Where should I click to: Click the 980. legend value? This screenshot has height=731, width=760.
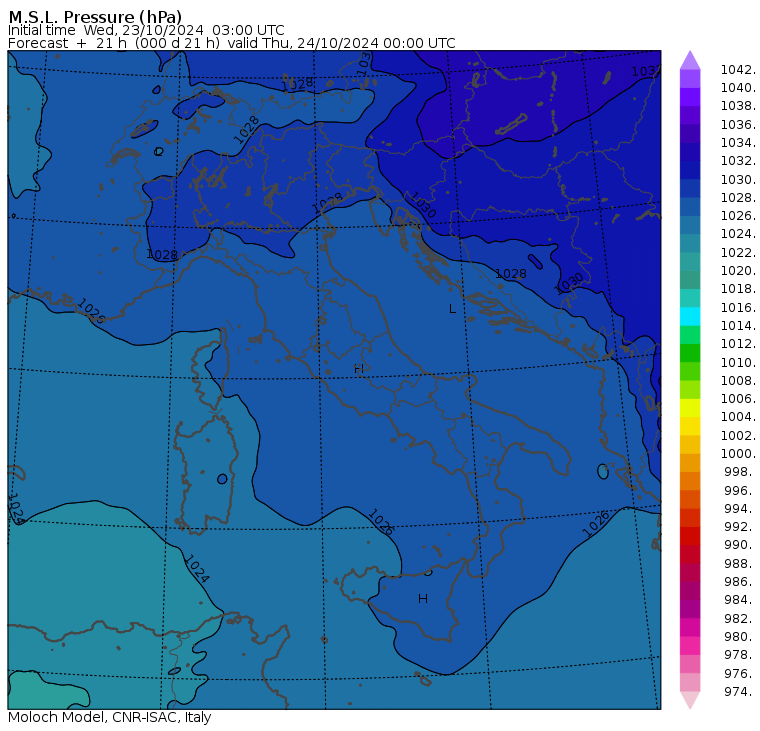tap(740, 636)
